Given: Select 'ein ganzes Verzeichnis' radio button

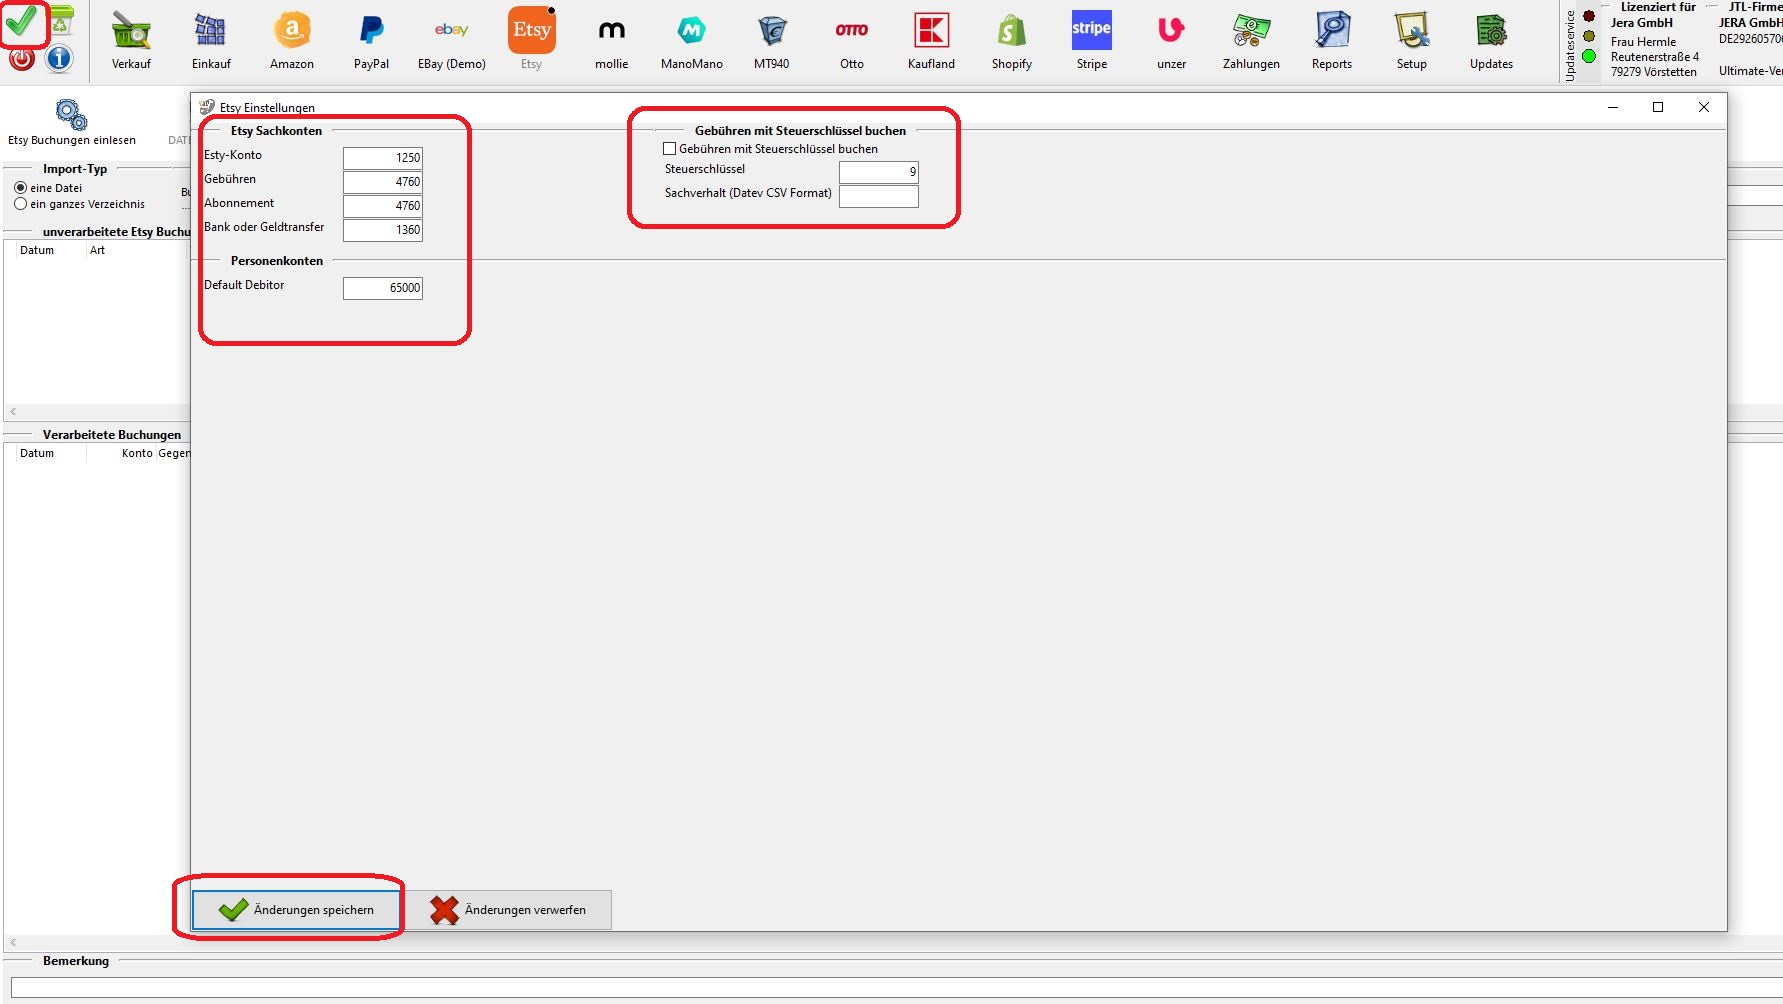Looking at the screenshot, I should tap(21, 204).
